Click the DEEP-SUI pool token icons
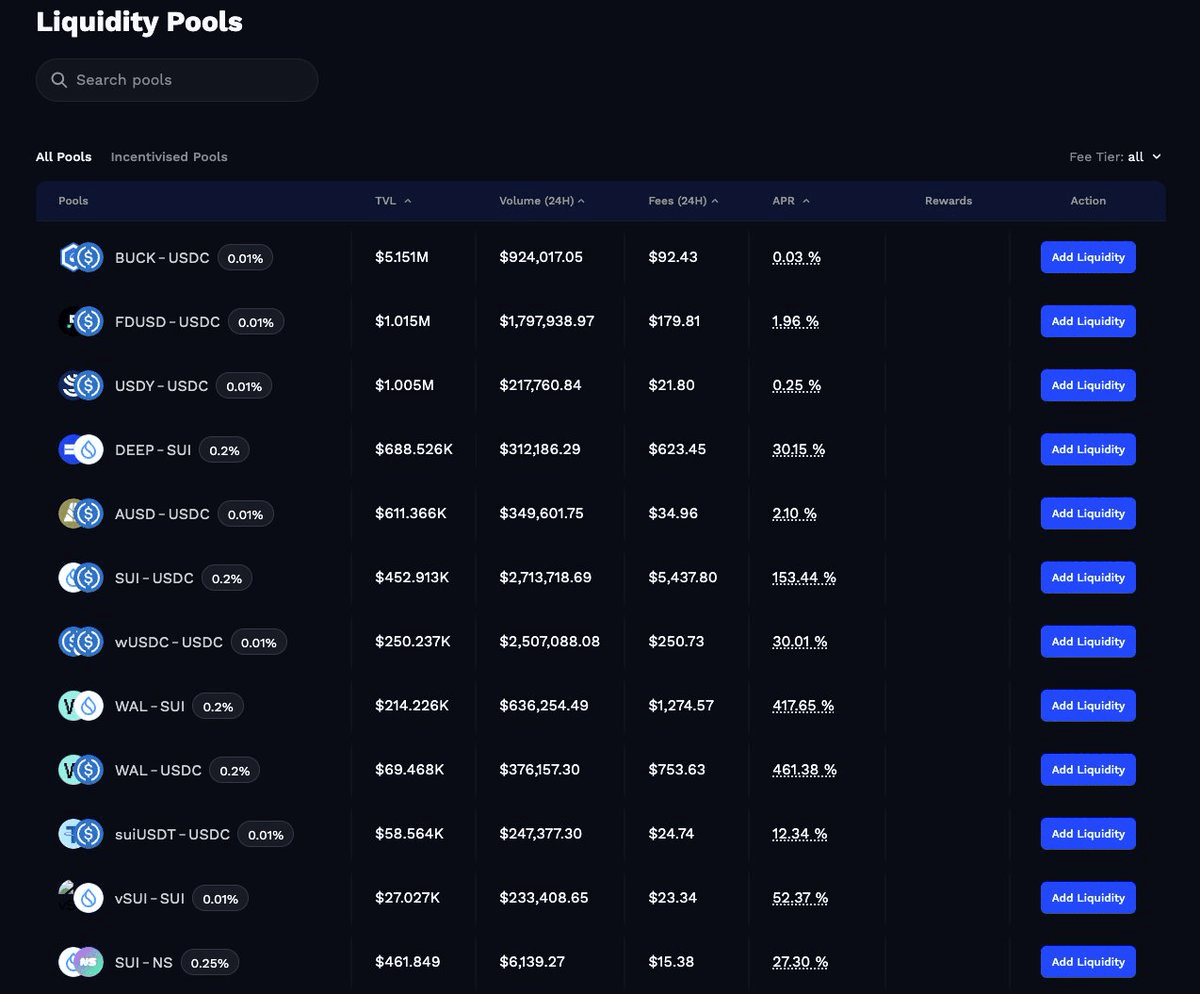The image size is (1200, 994). tap(81, 449)
